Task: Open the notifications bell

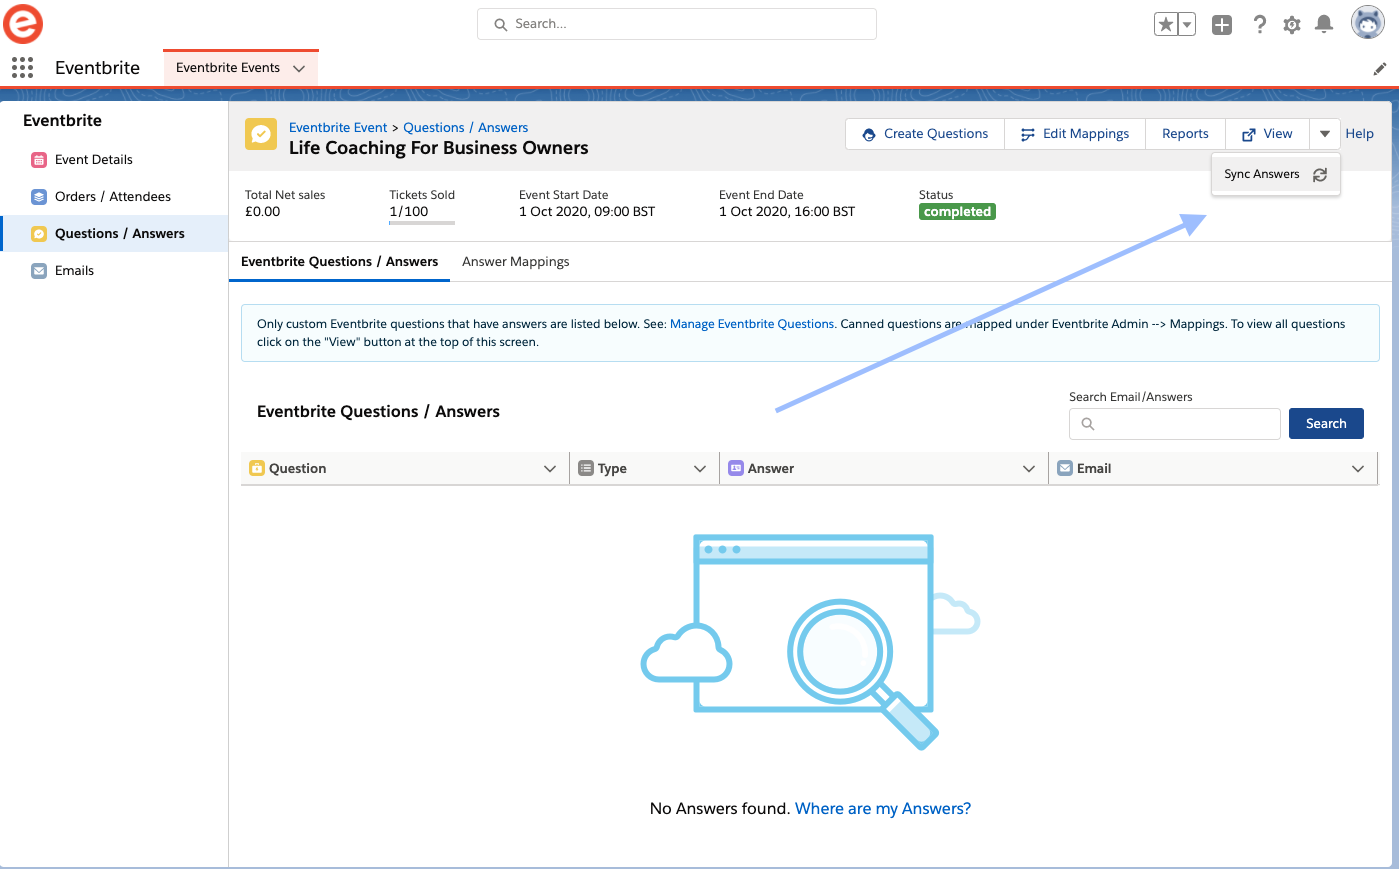Action: click(x=1324, y=24)
